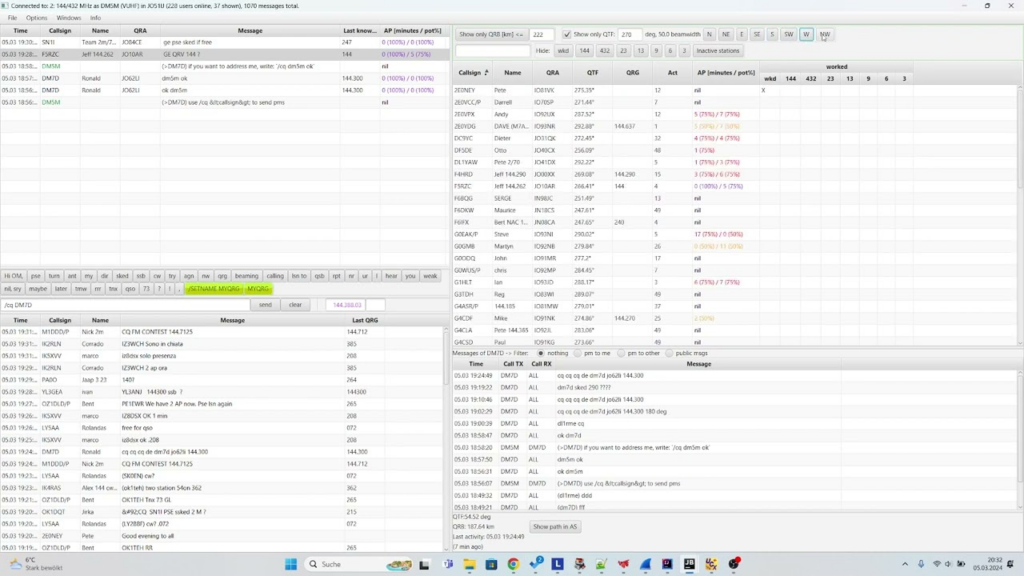The image size is (1024, 576).
Task: Set beam direction to NW
Action: [825, 35]
